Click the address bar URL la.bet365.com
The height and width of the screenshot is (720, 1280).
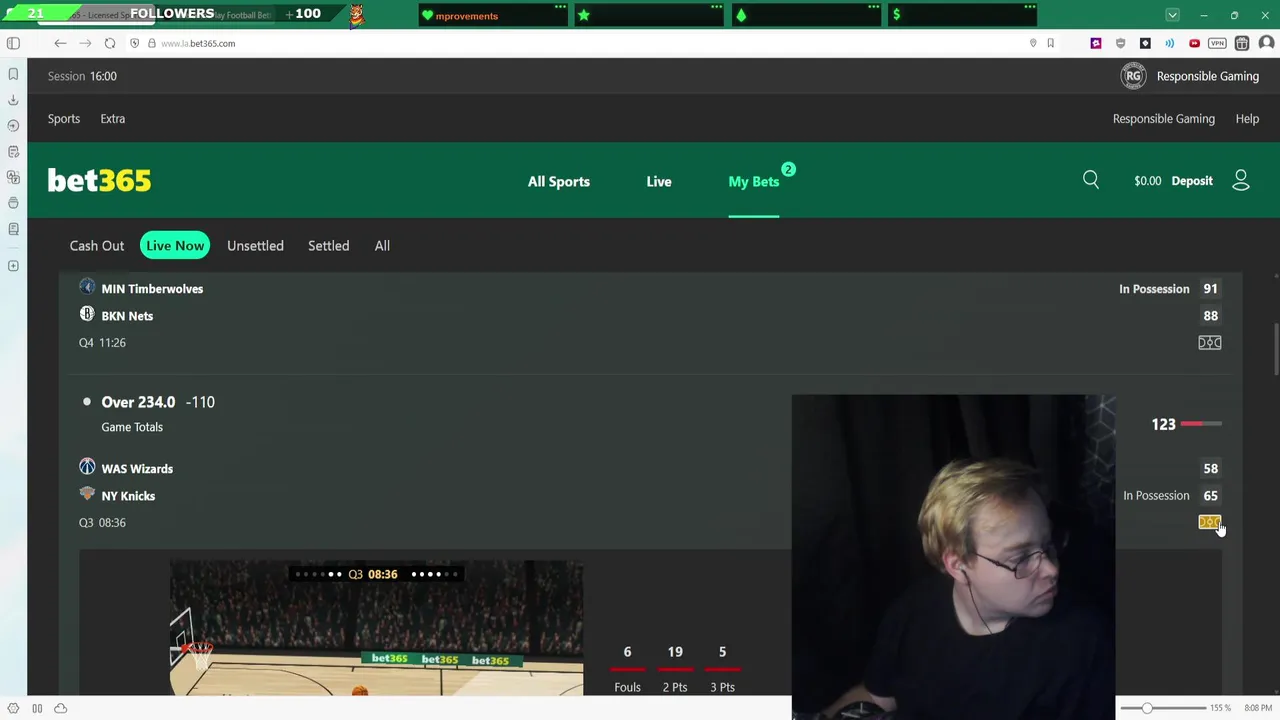coord(198,44)
